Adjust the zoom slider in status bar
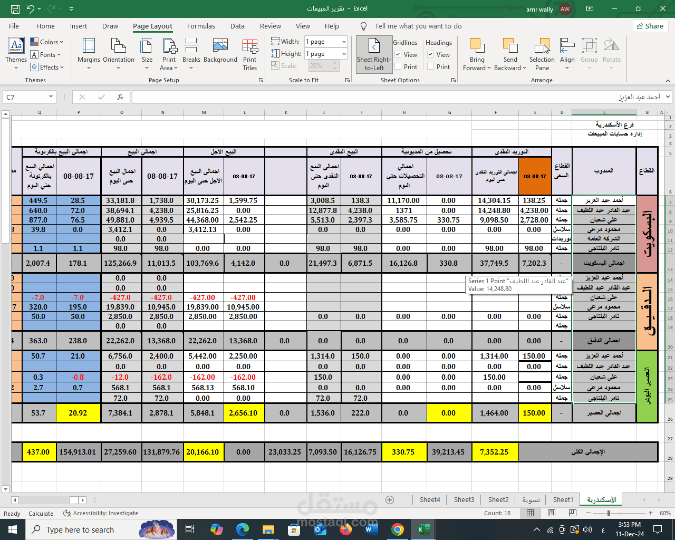The width and height of the screenshot is (675, 540). click(x=608, y=513)
